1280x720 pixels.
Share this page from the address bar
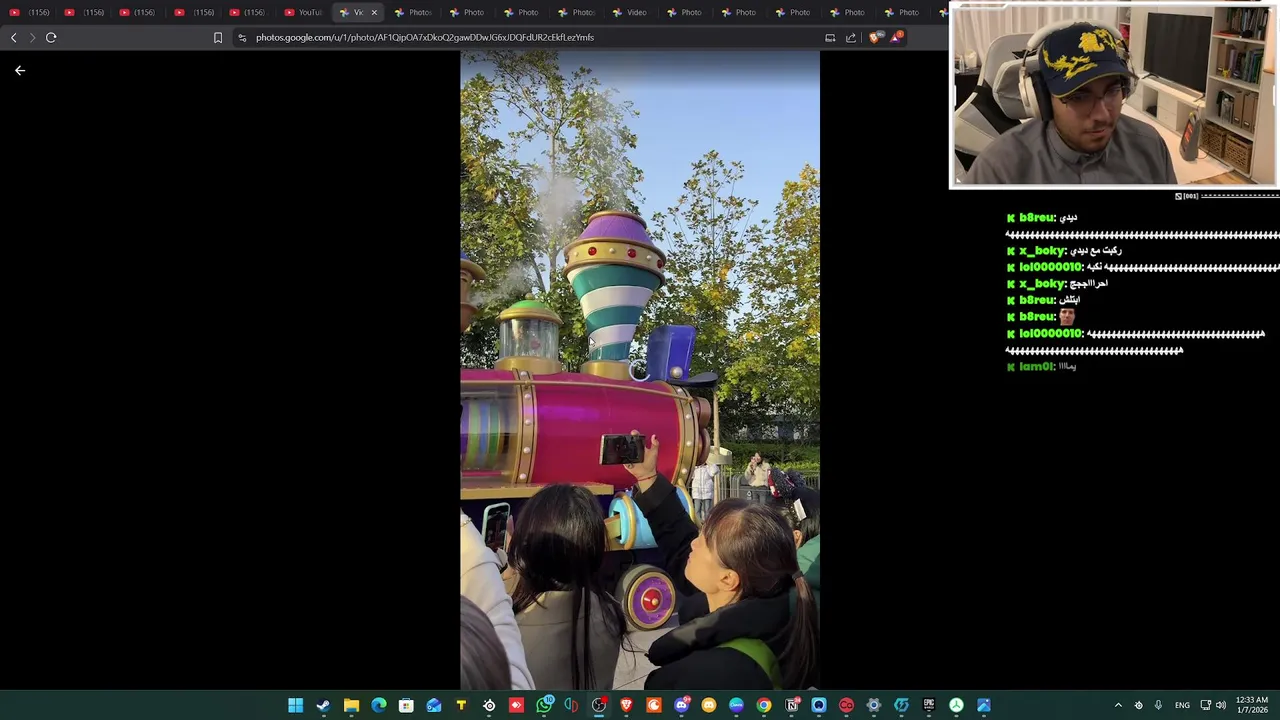851,37
